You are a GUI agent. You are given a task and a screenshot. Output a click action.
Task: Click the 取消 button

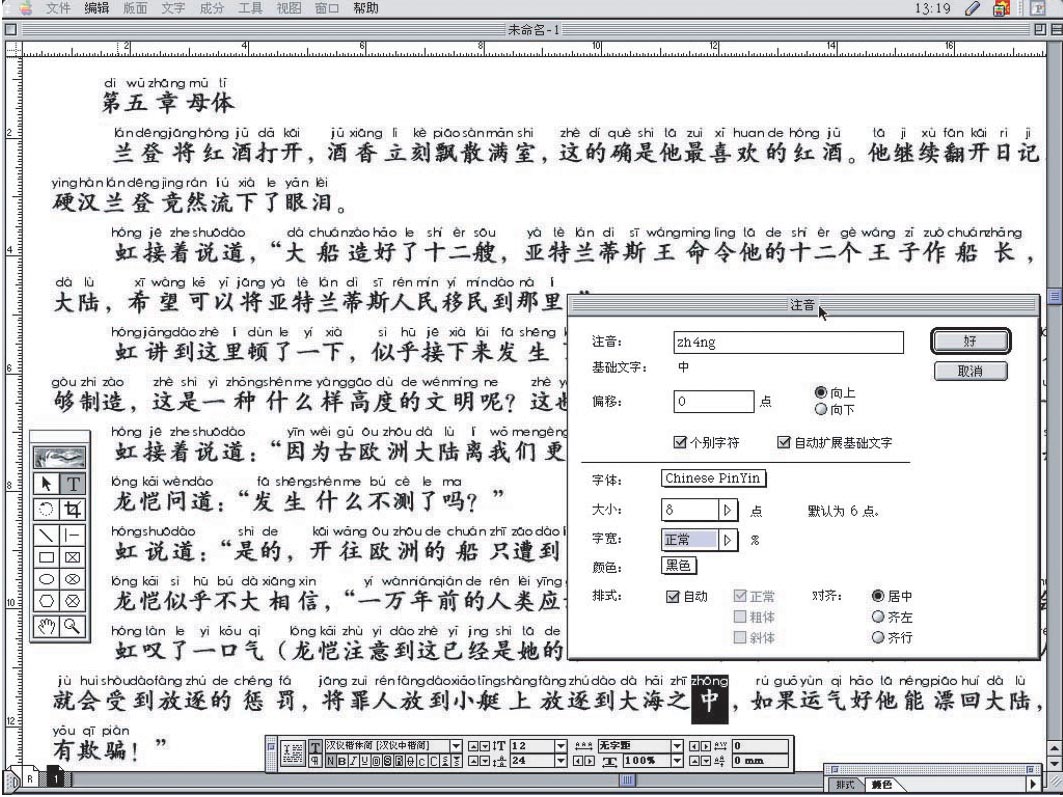[968, 372]
